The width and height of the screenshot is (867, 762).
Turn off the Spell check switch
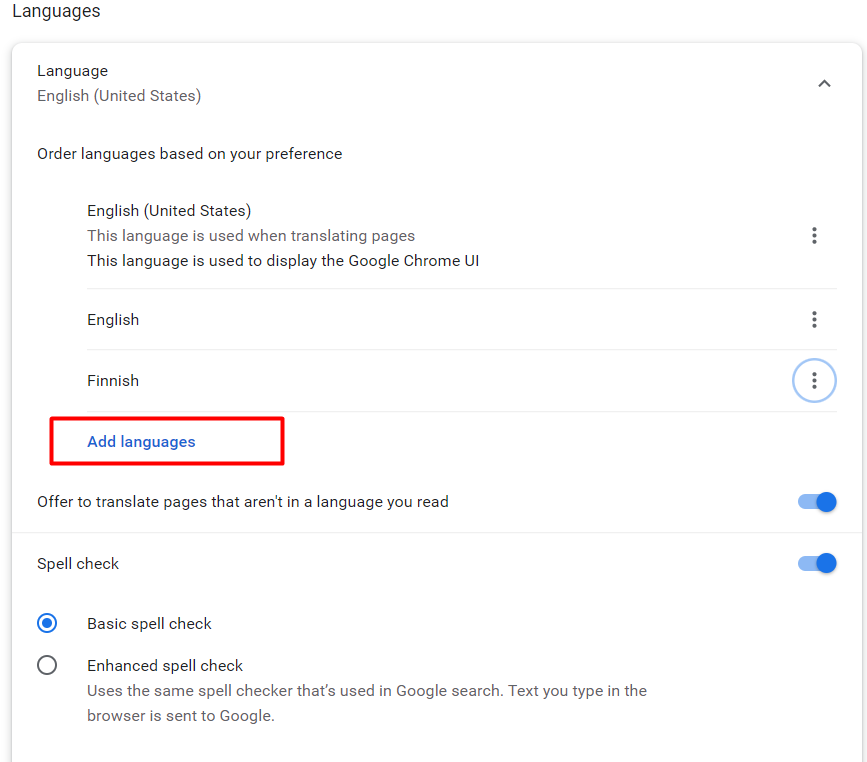tap(817, 563)
